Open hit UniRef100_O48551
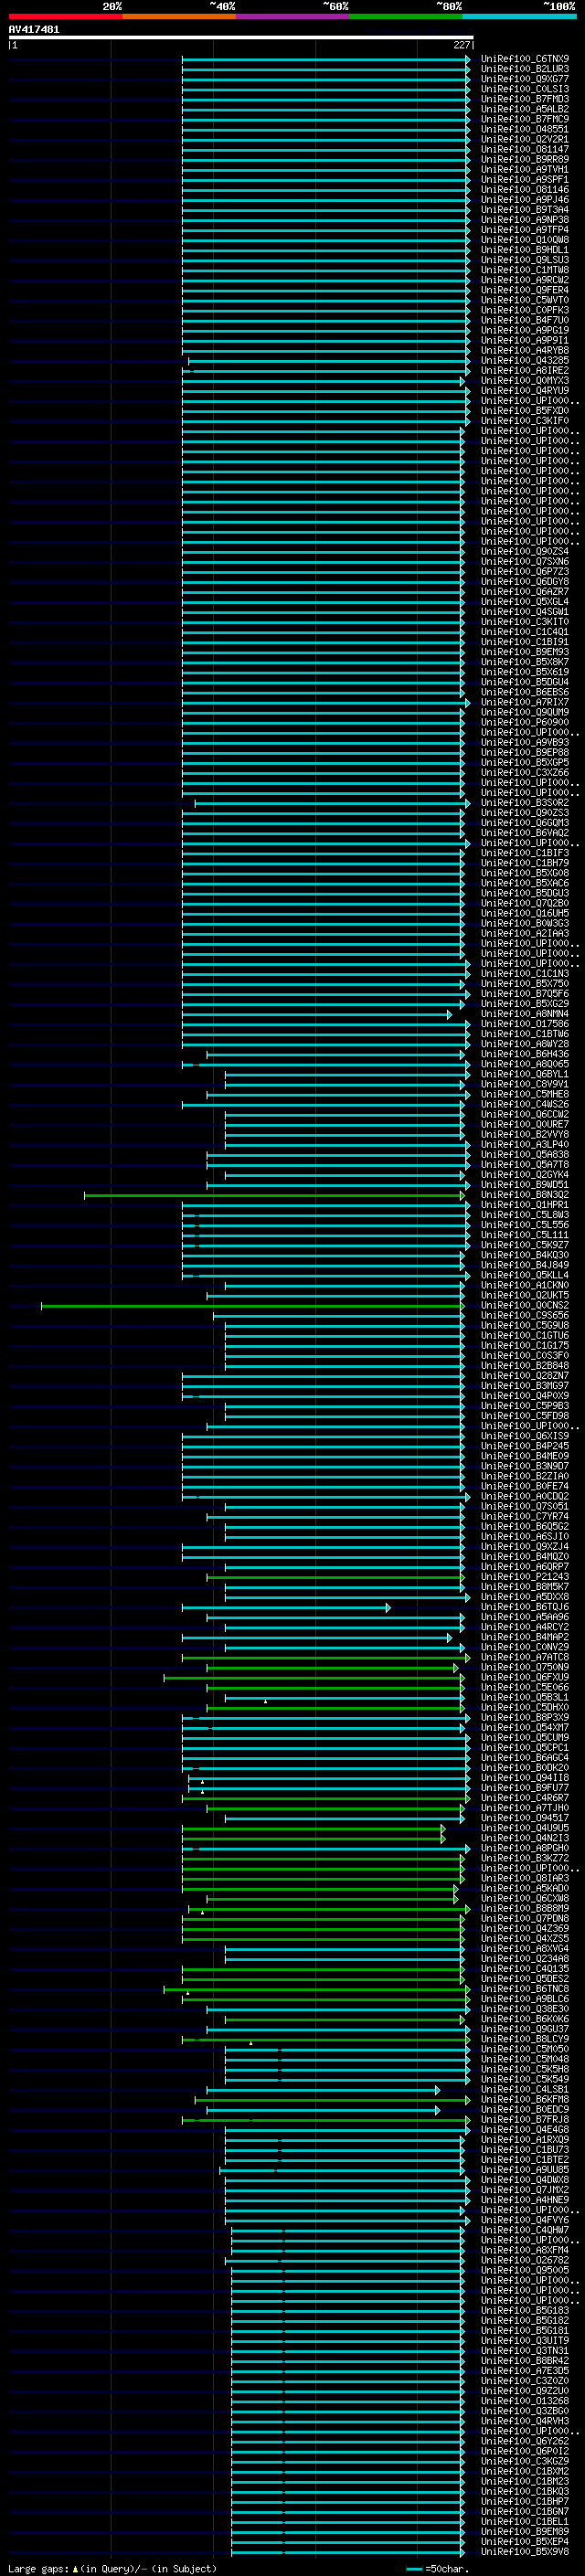 (525, 129)
